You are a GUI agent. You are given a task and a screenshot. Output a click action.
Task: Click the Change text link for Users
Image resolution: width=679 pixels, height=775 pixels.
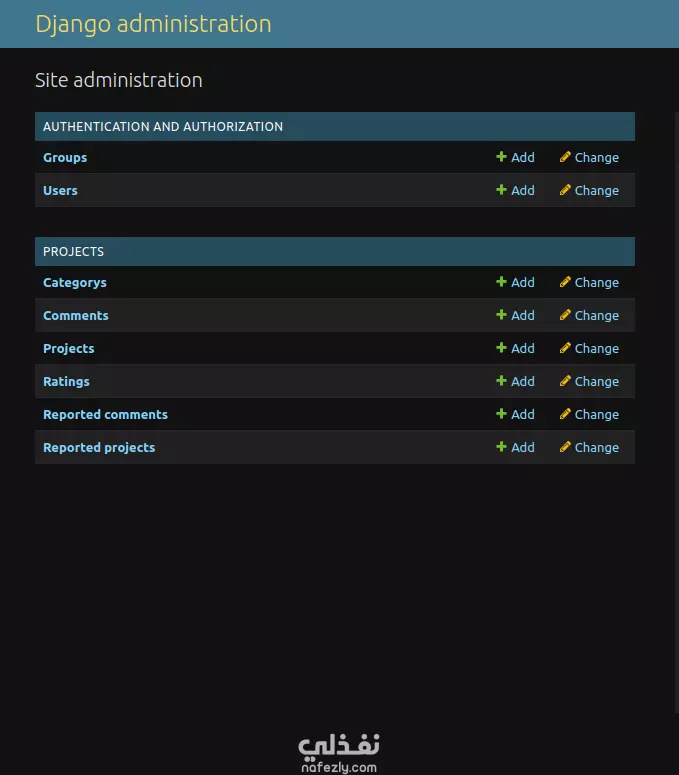(x=596, y=191)
